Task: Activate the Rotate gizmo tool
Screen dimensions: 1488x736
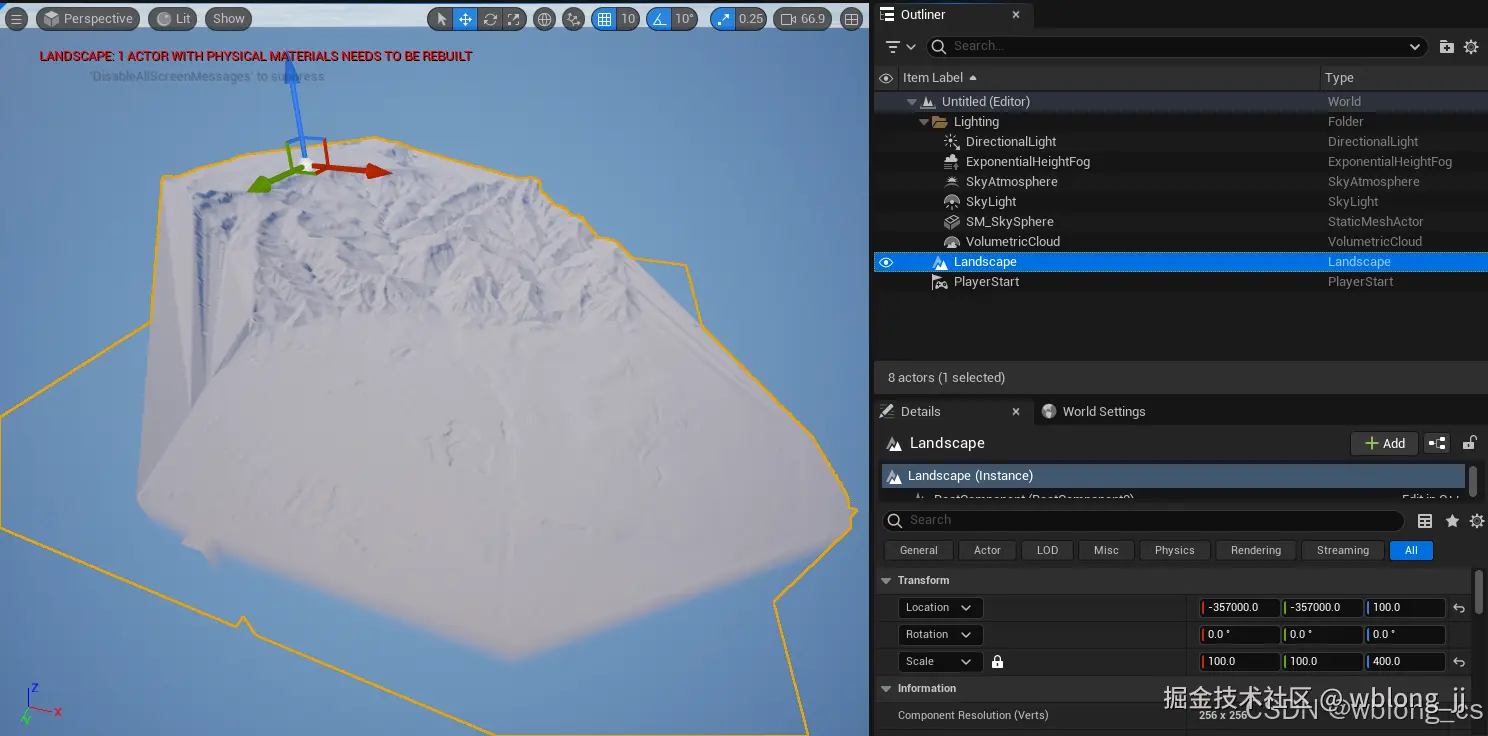Action: point(490,19)
